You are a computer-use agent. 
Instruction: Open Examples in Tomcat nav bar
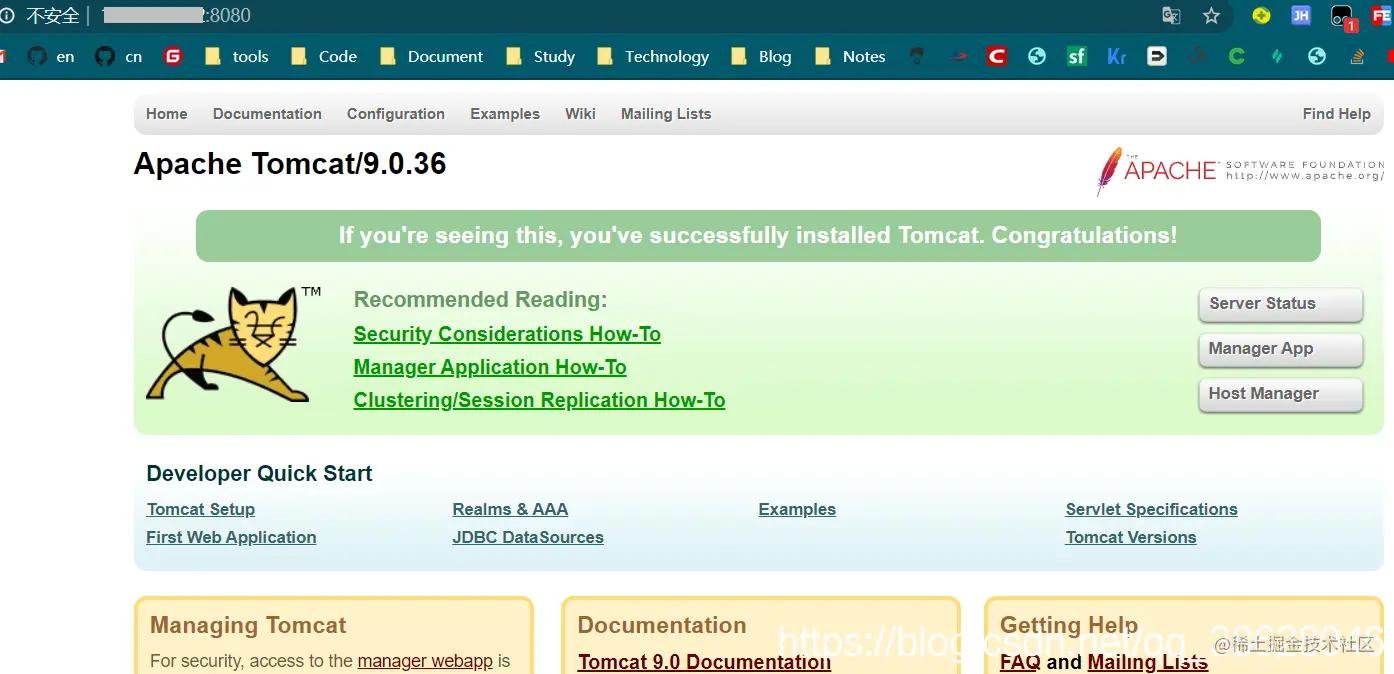[x=505, y=114]
